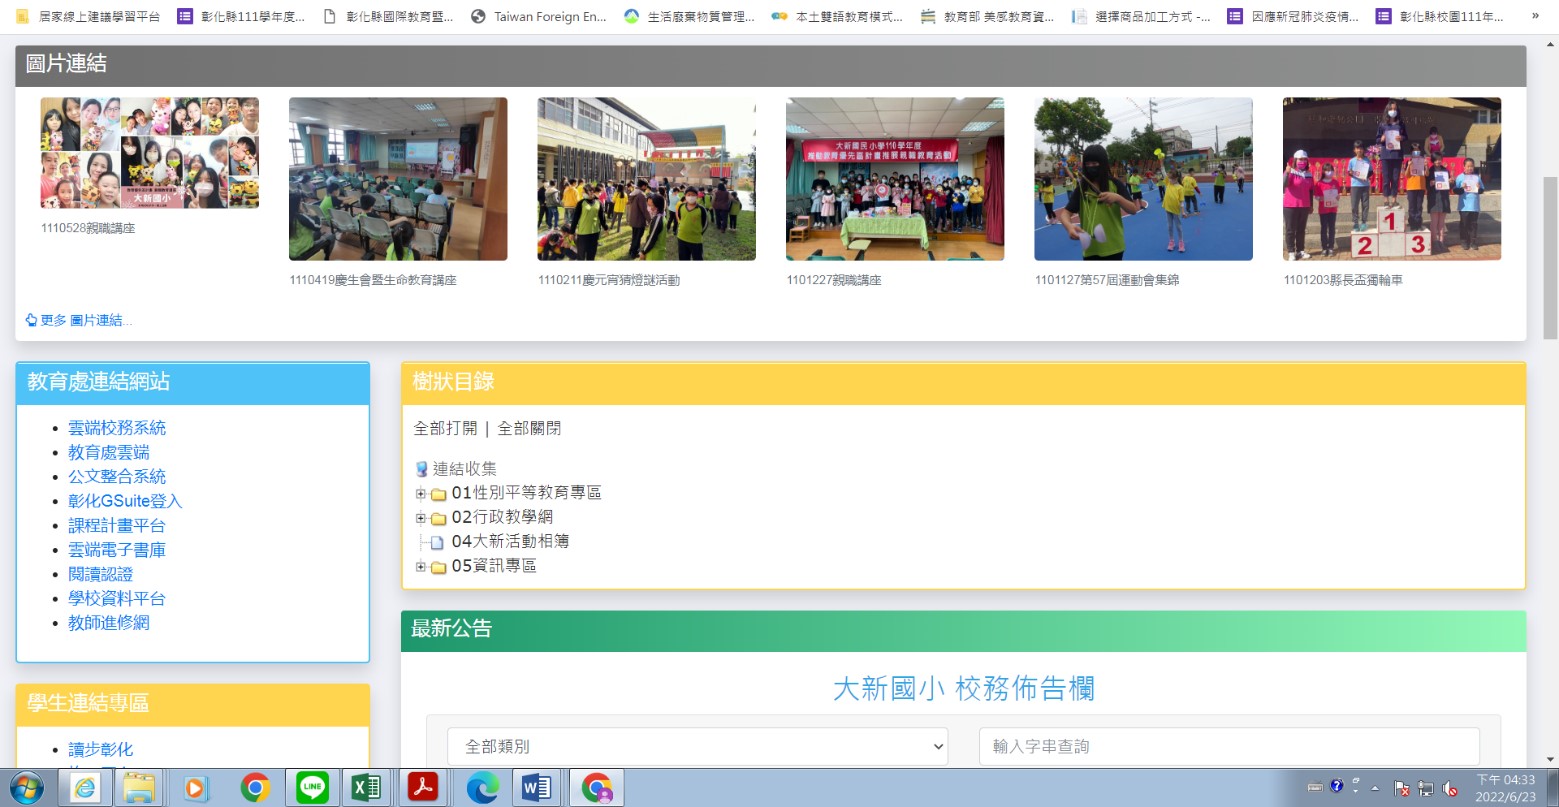Open Windows Media Player from the taskbar
The height and width of the screenshot is (807, 1559).
[x=197, y=788]
